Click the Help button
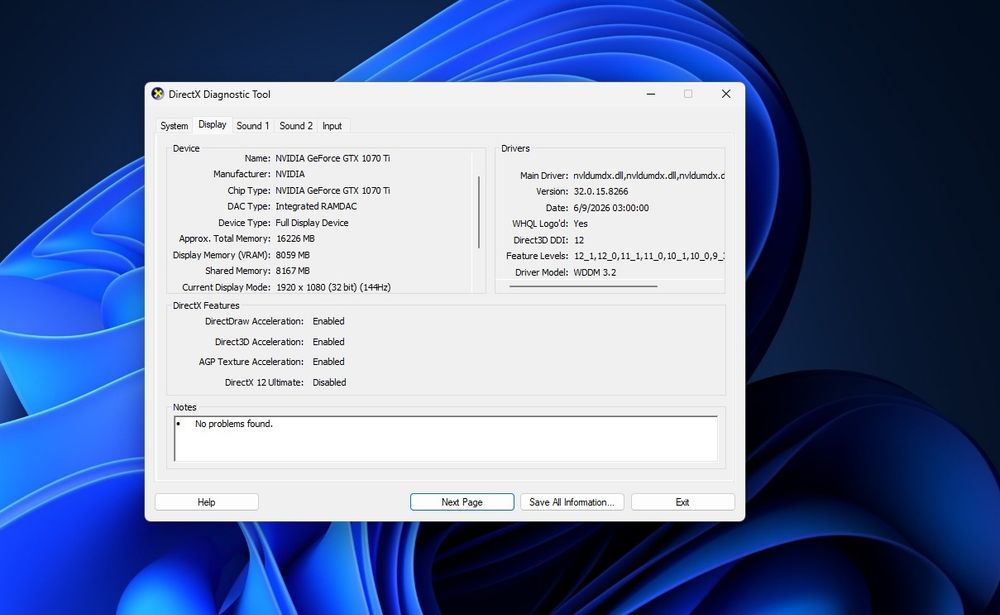This screenshot has width=1000, height=615. coord(207,502)
